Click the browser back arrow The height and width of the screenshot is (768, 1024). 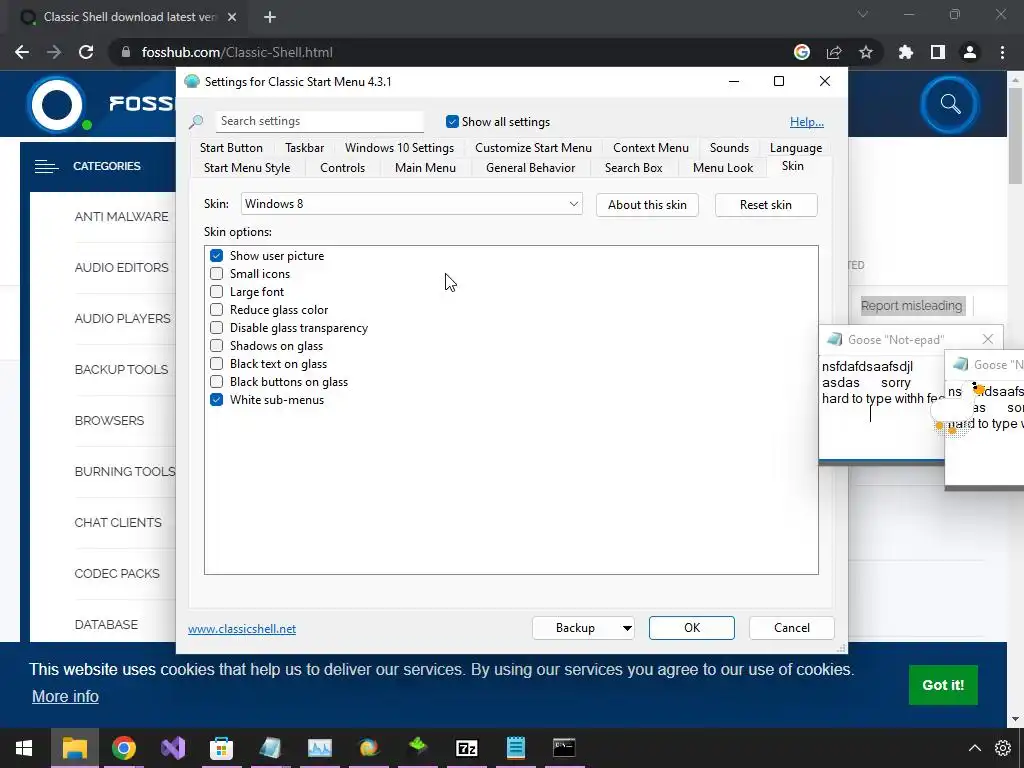point(22,52)
